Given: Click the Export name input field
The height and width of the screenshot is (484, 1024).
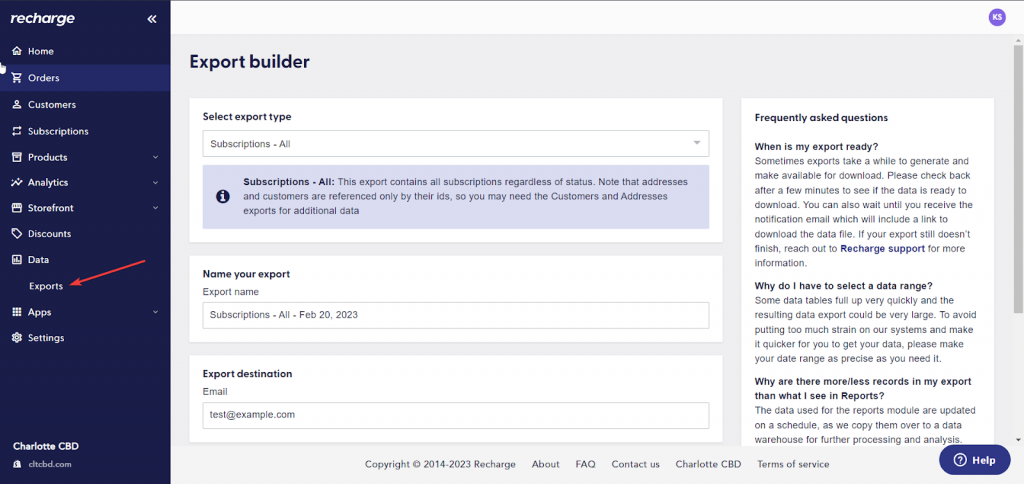Looking at the screenshot, I should click(x=456, y=315).
